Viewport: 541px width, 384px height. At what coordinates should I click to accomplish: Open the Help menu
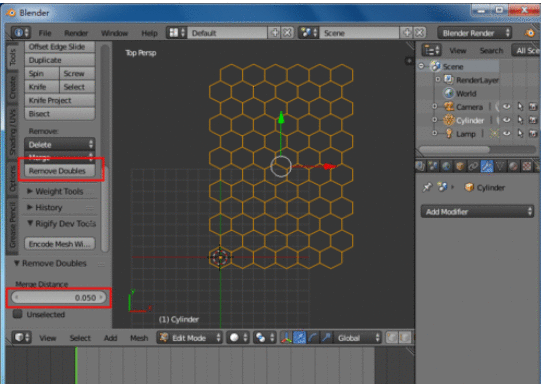(149, 33)
